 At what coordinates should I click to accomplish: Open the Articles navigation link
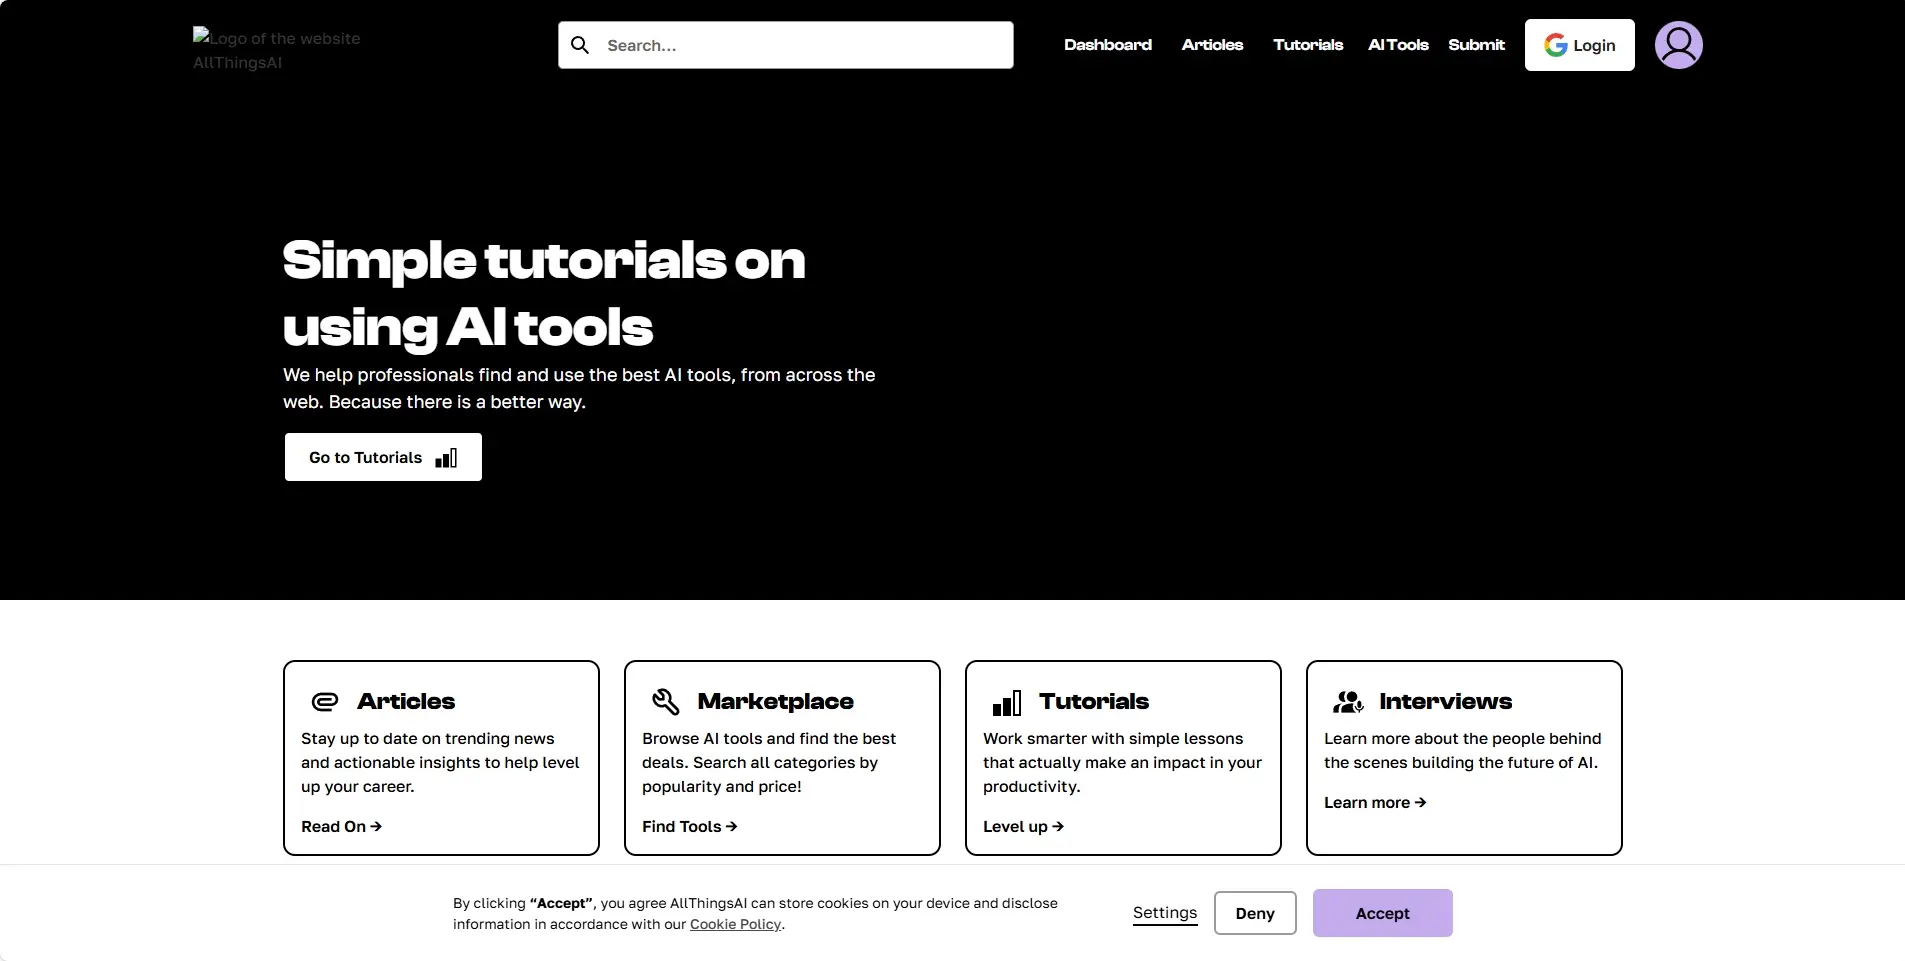pyautogui.click(x=1212, y=45)
